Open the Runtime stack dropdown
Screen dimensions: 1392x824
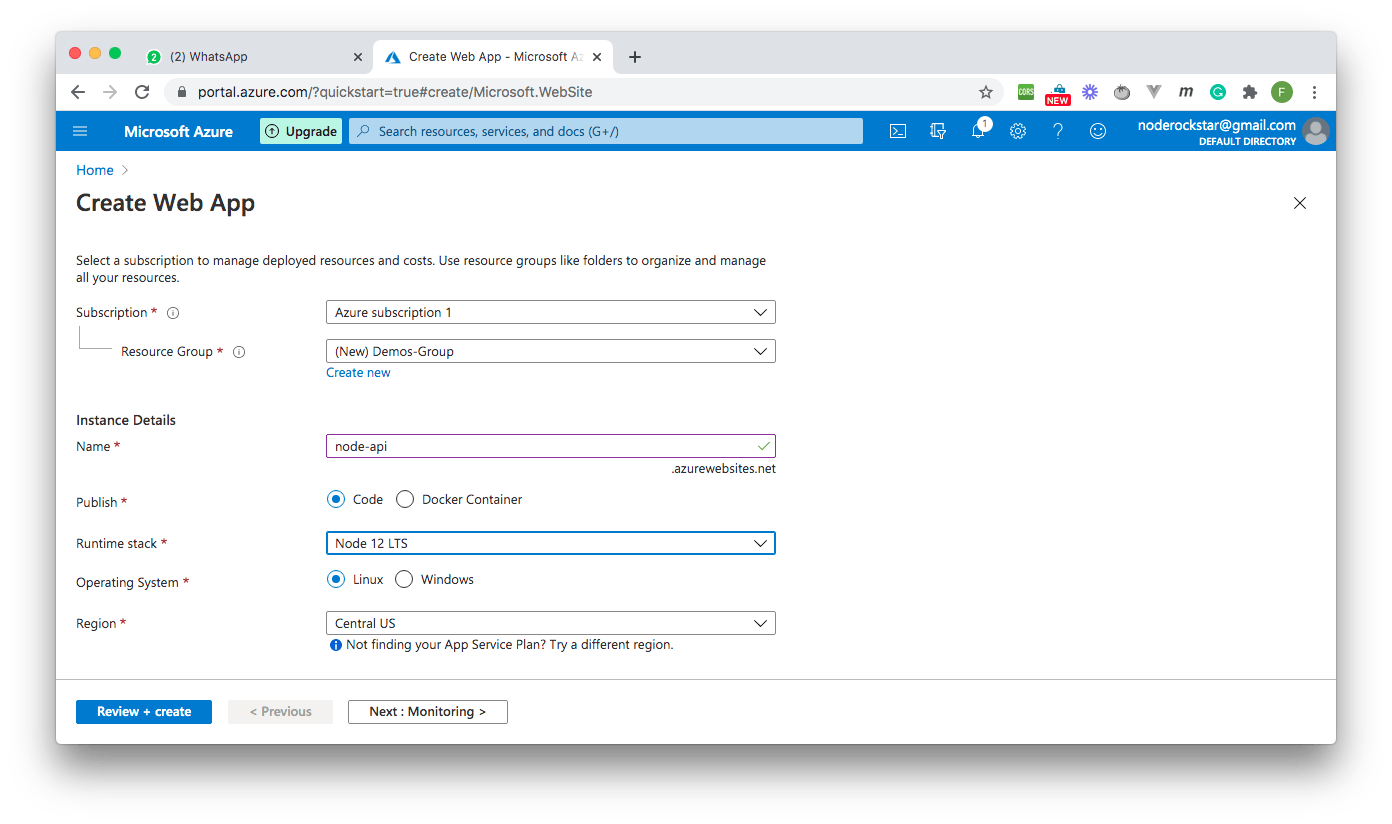(x=550, y=543)
